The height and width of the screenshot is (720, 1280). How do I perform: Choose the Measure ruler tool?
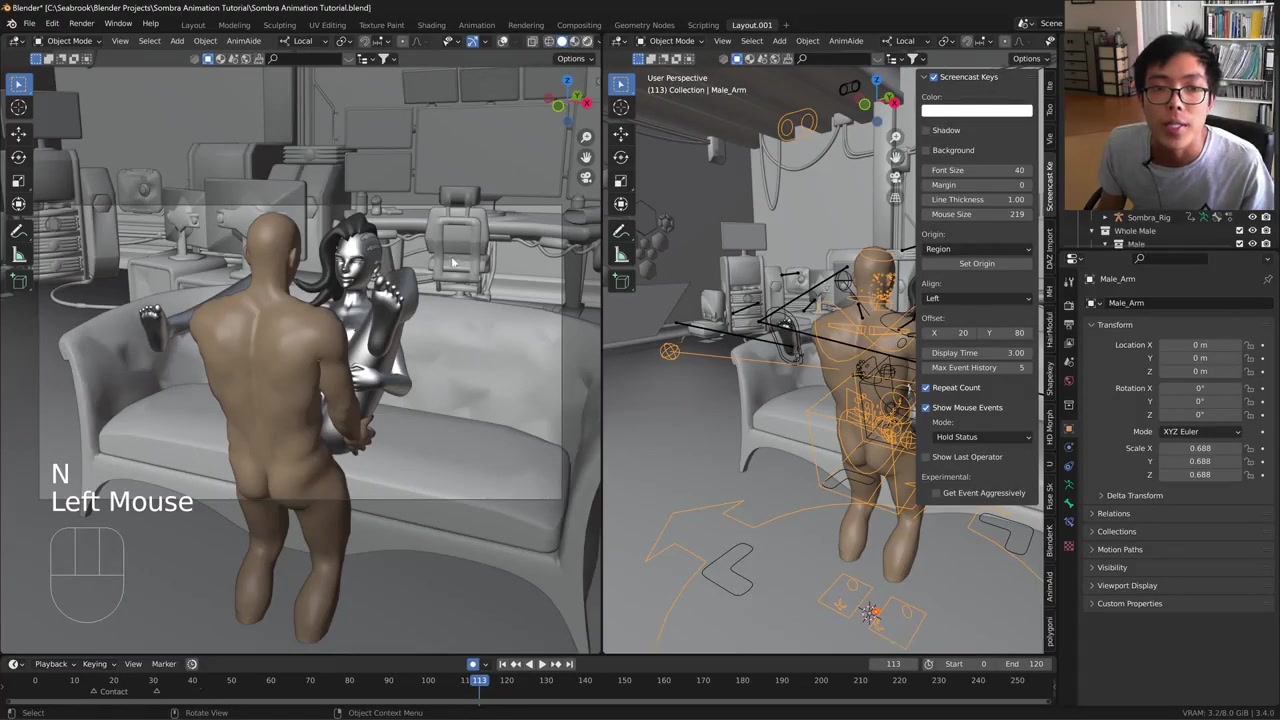click(18, 255)
